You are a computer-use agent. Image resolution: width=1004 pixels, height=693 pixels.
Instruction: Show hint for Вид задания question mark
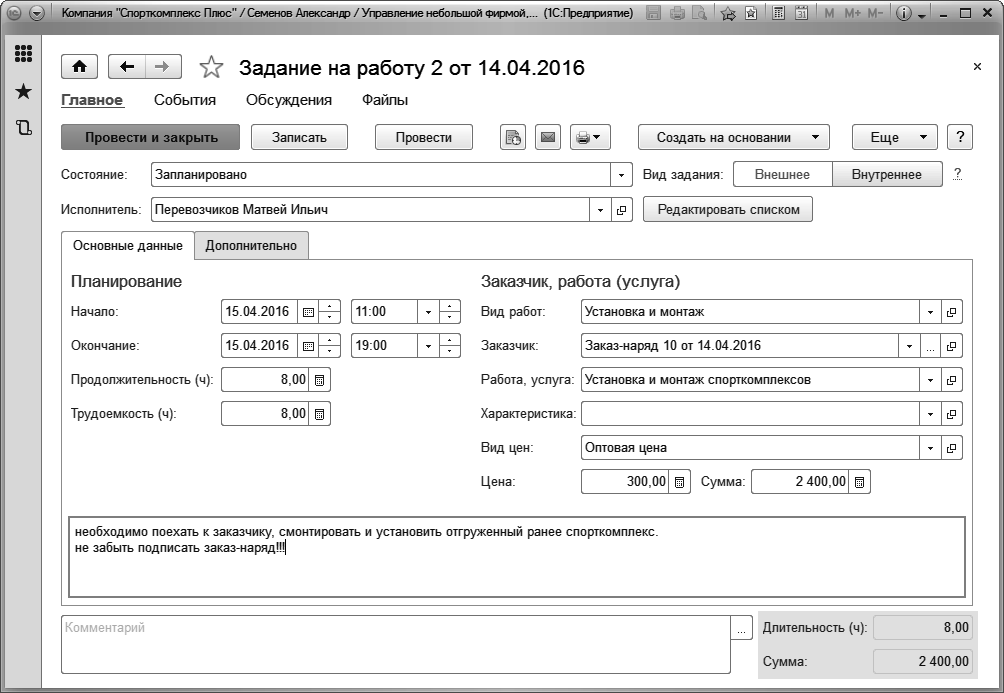957,174
